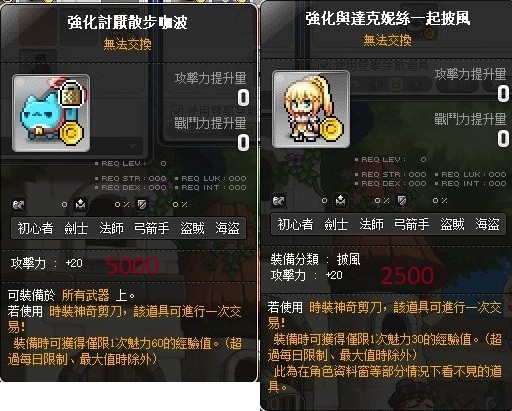Viewport: 512px width, 411px height.
Task: Expand the dropdown arrow below cat icon
Action: click(132, 146)
